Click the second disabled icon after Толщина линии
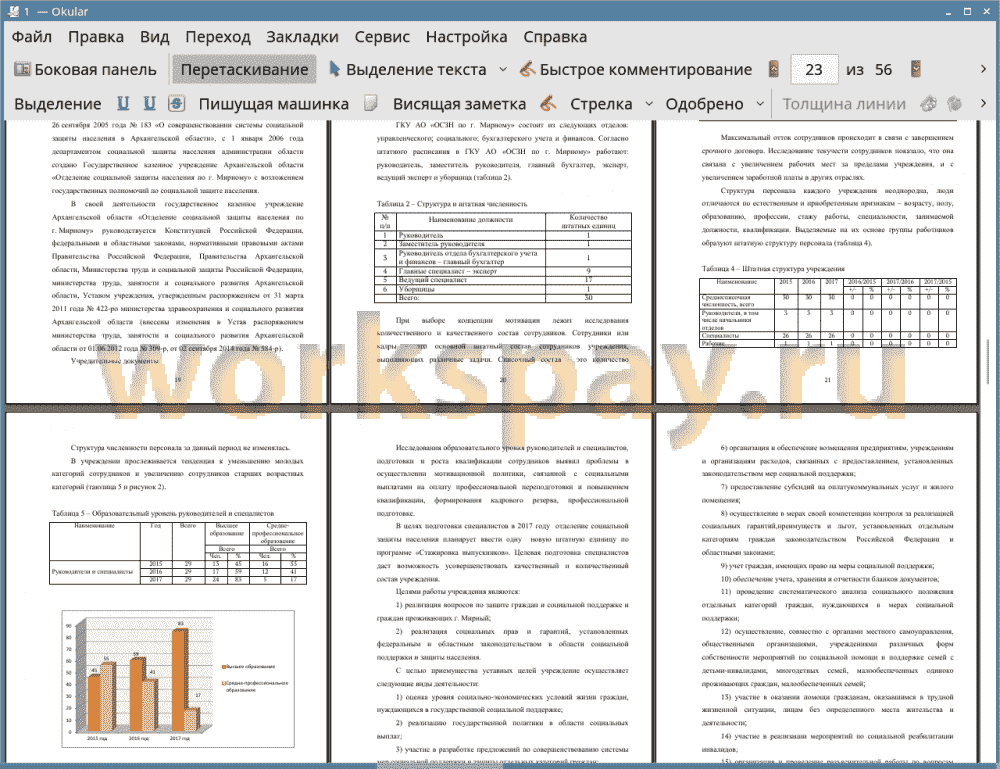 point(955,103)
